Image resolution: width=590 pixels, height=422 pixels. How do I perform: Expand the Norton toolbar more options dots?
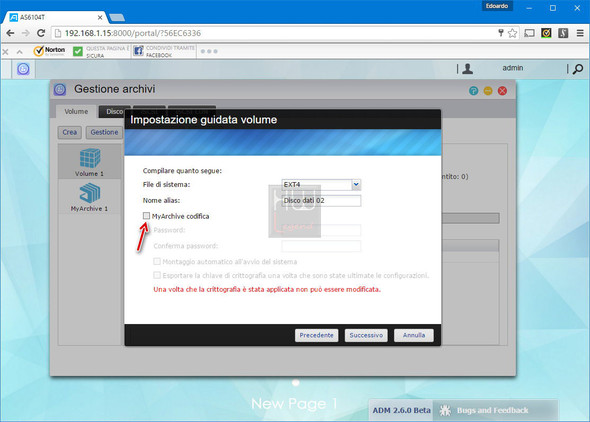point(209,51)
